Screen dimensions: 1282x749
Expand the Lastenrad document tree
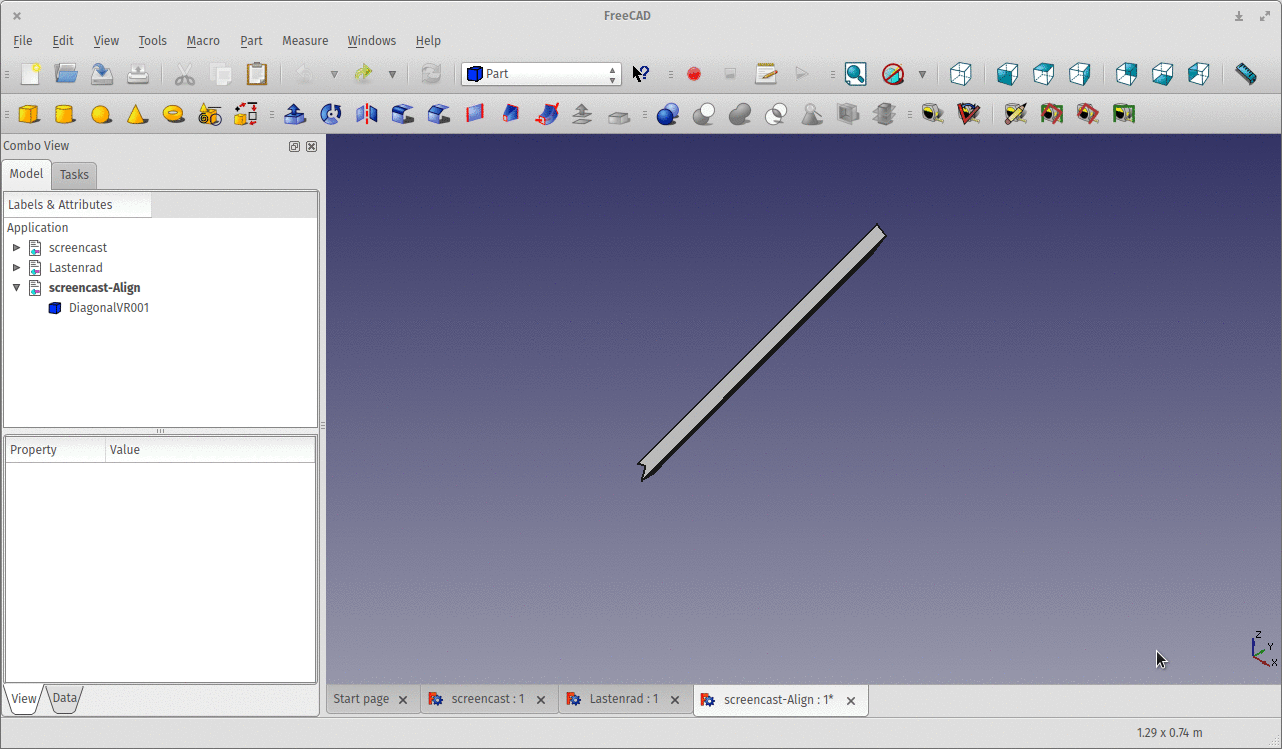[16, 268]
